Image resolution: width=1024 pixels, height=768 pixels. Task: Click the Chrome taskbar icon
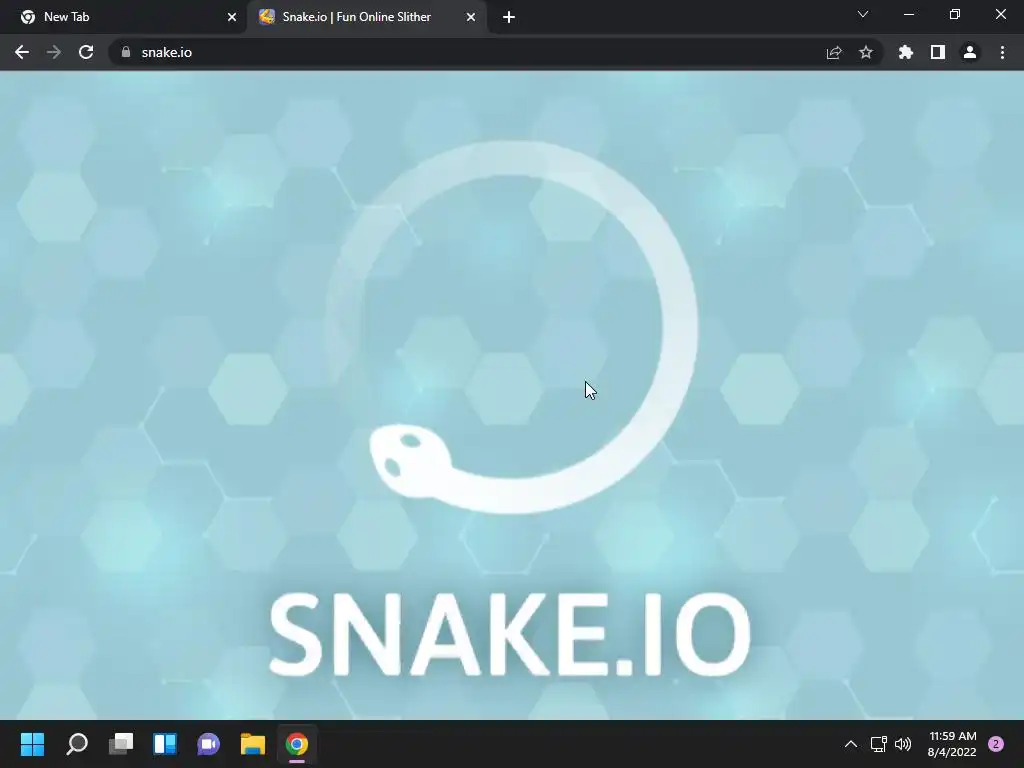click(x=296, y=744)
